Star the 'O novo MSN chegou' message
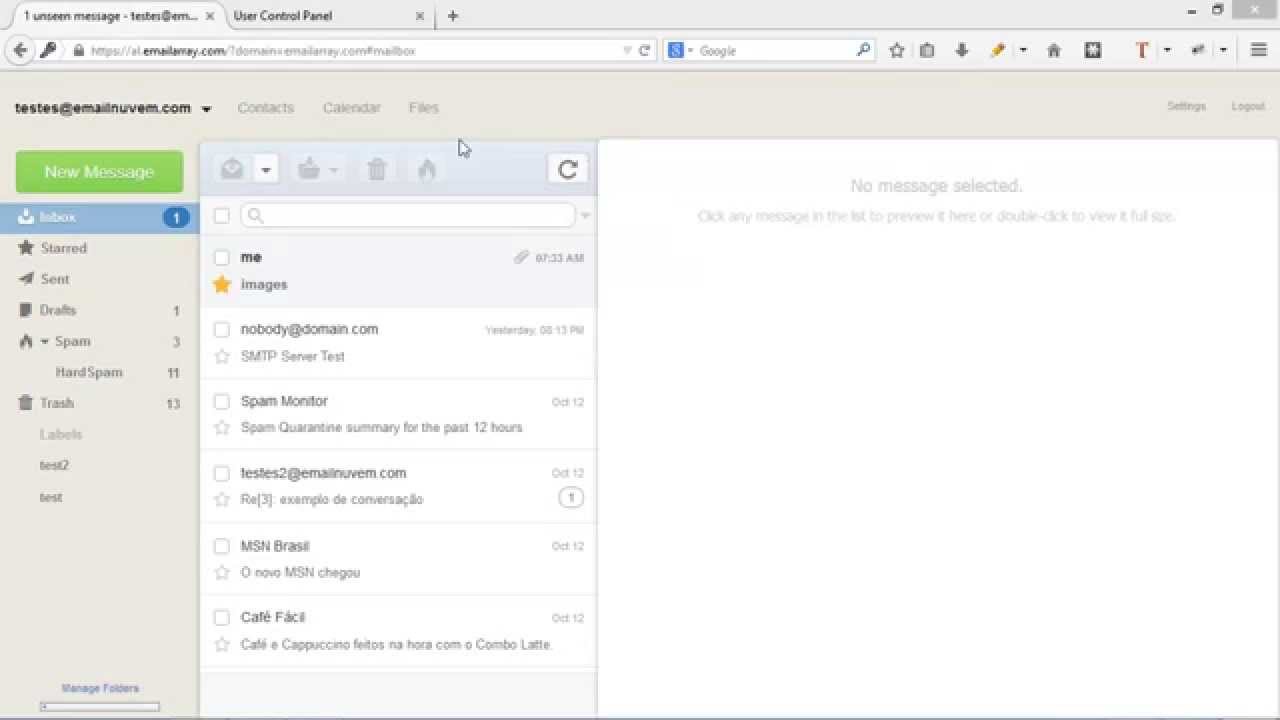 (x=222, y=572)
